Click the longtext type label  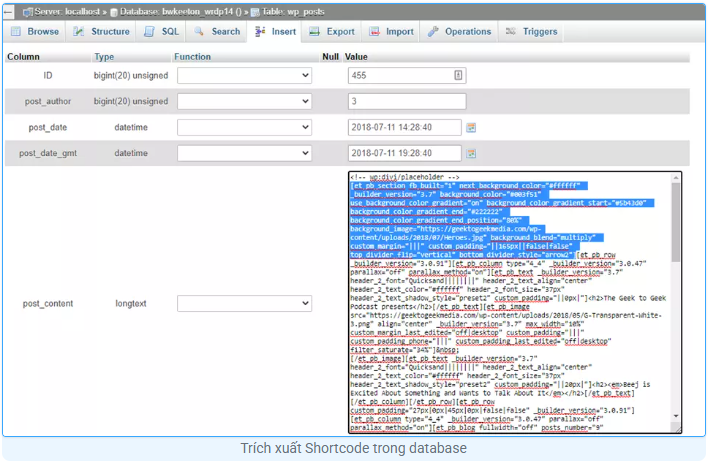coord(131,304)
